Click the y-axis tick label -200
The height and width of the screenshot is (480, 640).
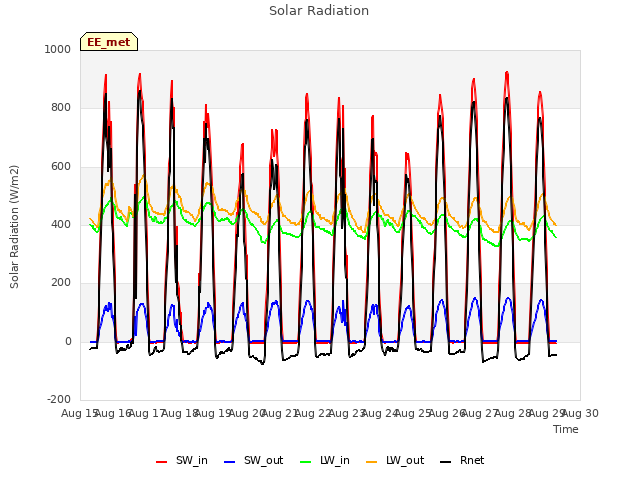59,399
